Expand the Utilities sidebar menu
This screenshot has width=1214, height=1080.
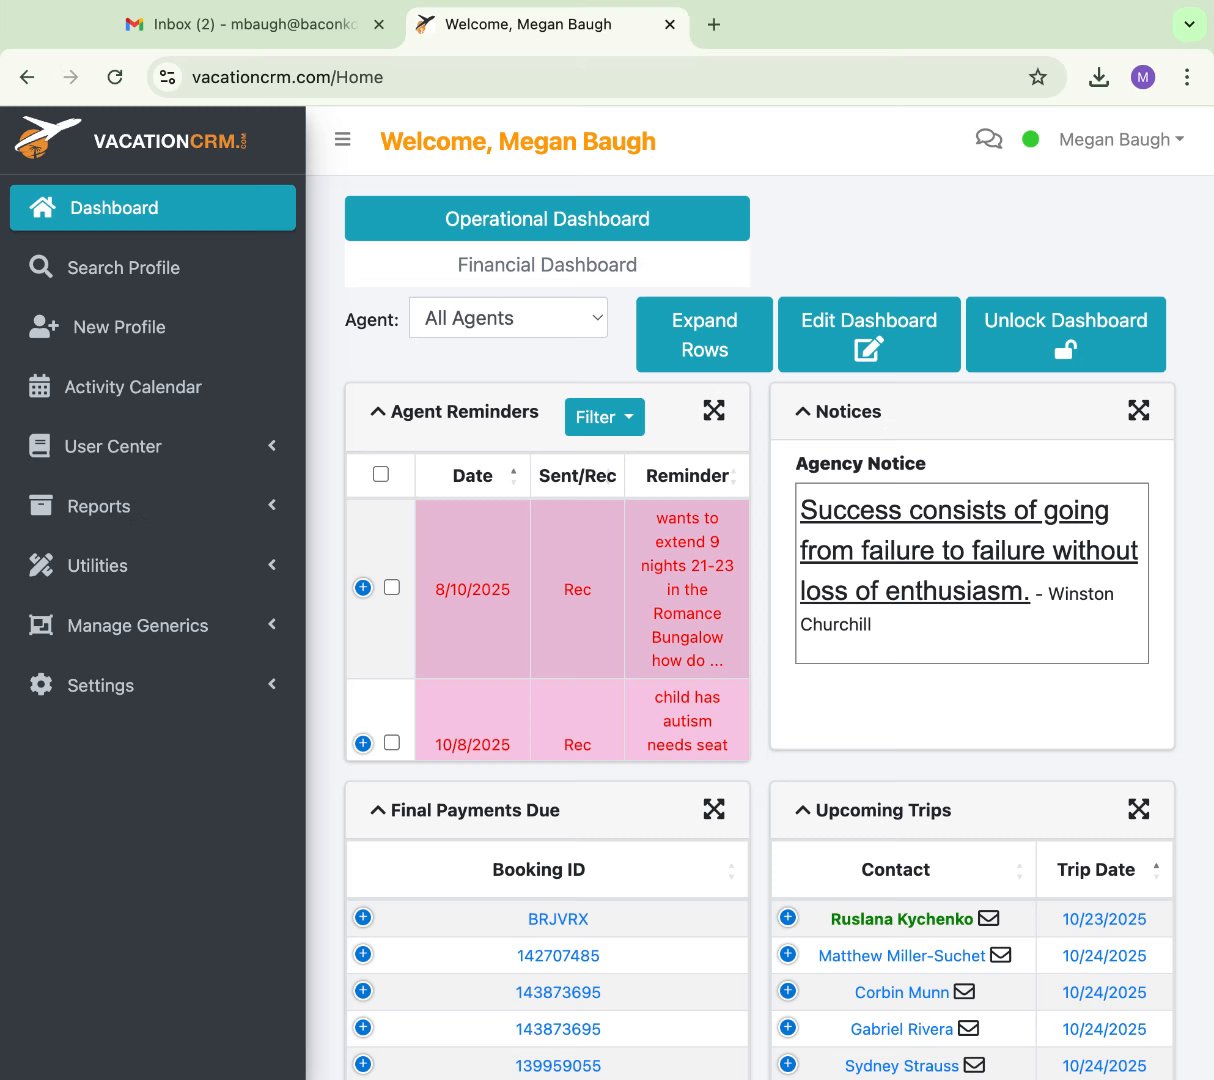[x=153, y=565]
